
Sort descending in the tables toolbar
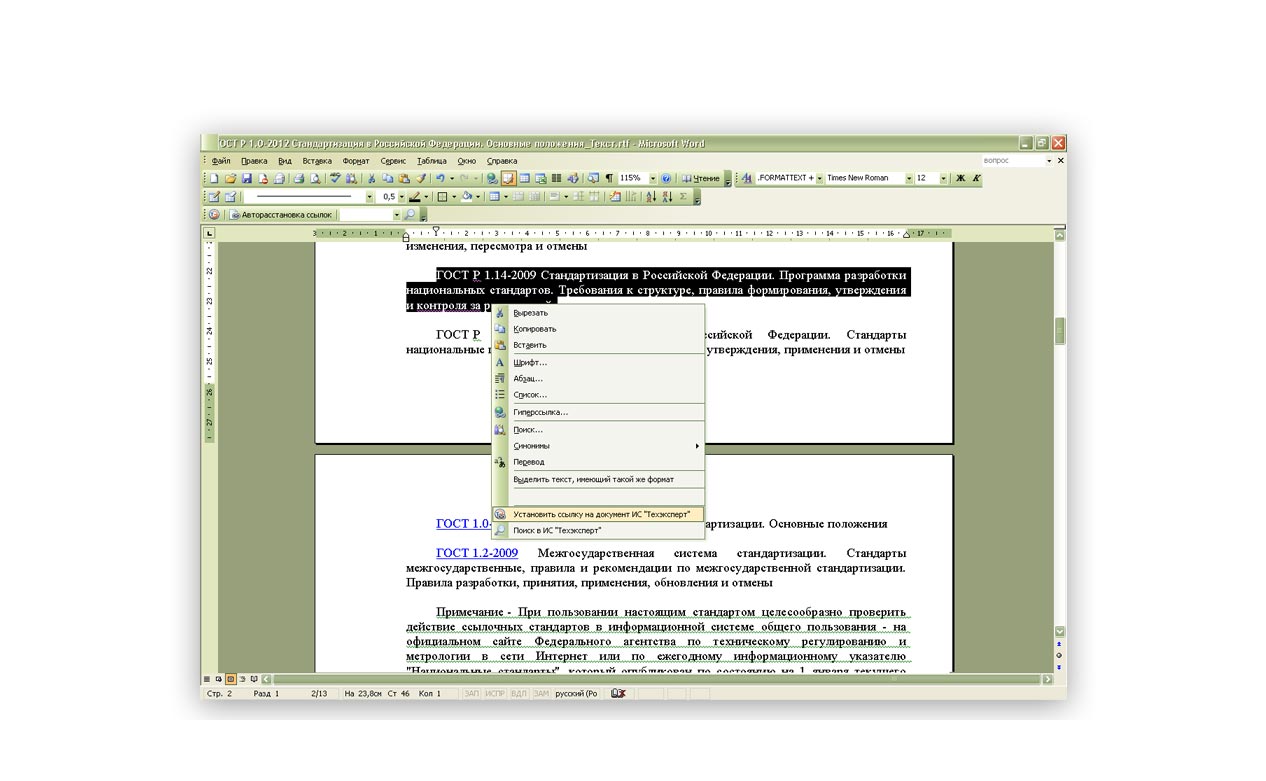(667, 197)
